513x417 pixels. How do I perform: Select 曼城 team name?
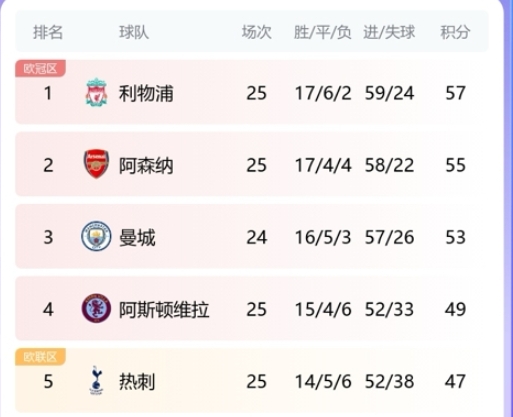137,237
